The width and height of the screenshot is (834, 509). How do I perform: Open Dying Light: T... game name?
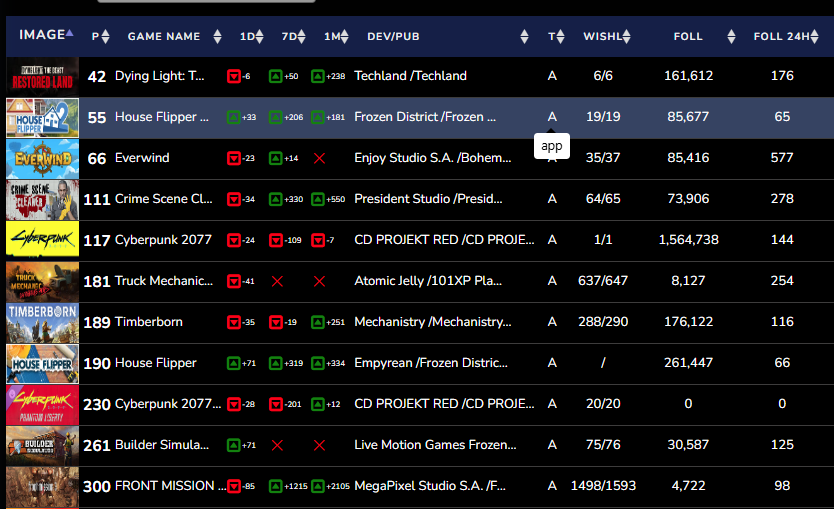(160, 76)
